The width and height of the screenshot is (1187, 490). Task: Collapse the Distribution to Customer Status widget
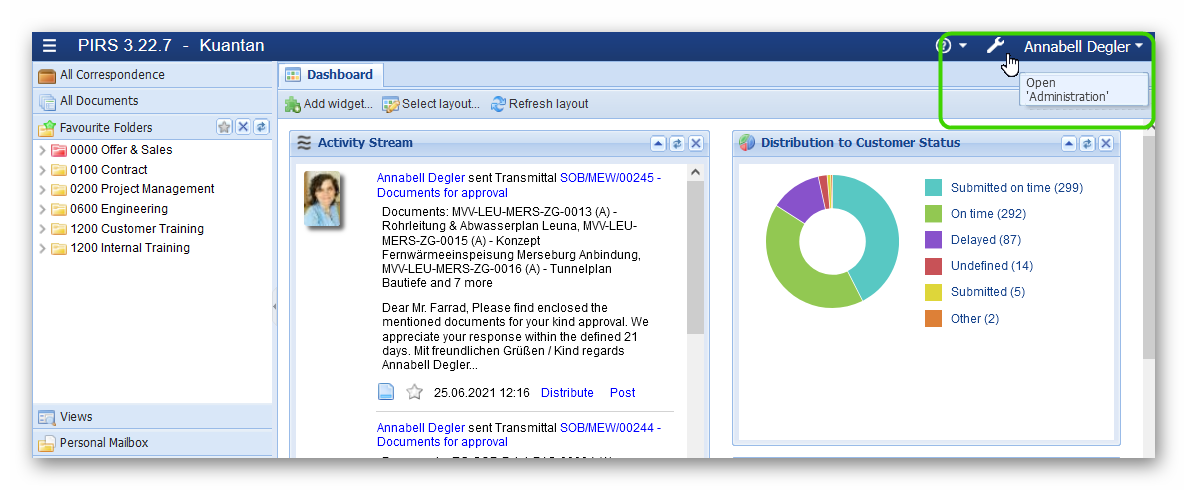(x=1069, y=143)
